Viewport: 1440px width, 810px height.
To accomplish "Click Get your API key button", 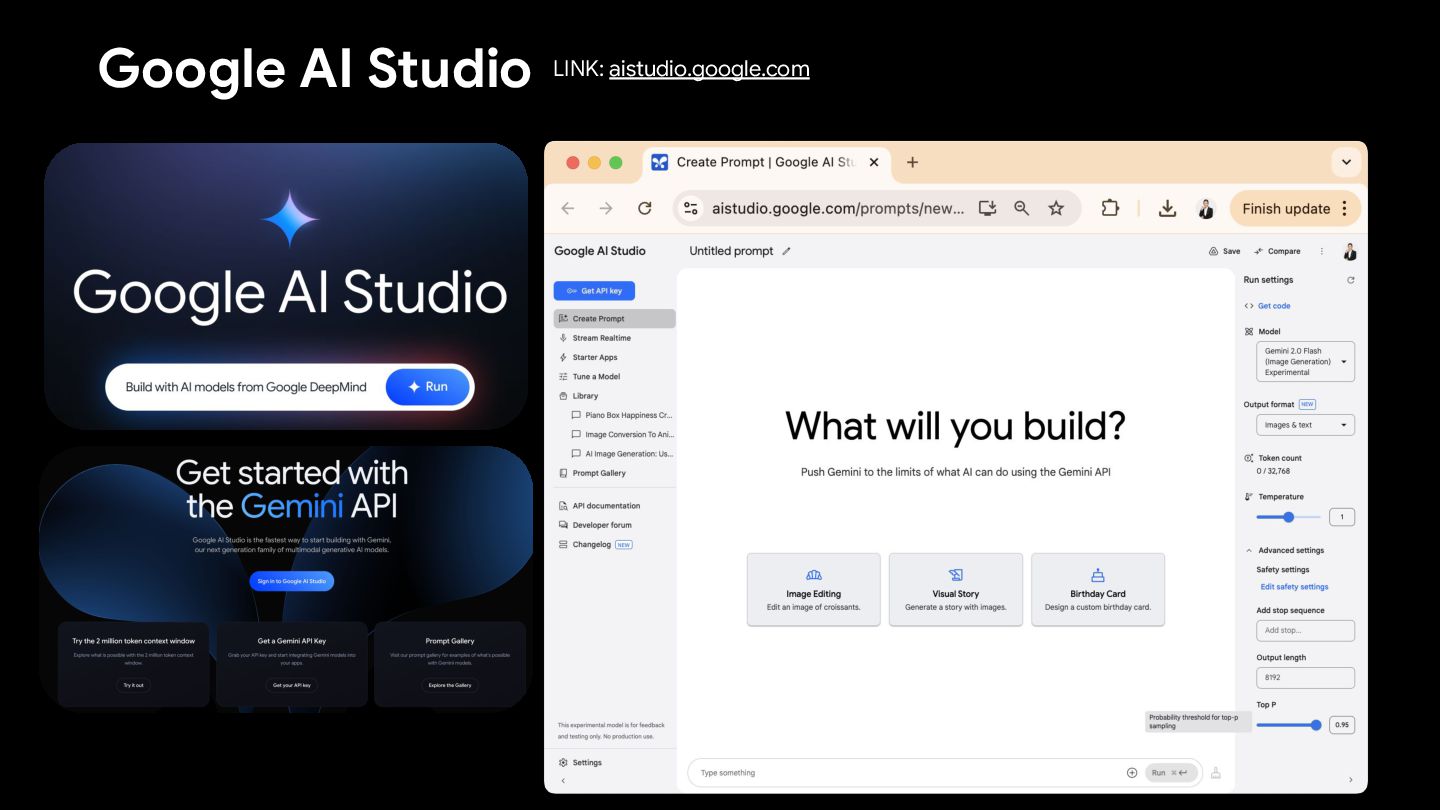I will click(x=292, y=685).
